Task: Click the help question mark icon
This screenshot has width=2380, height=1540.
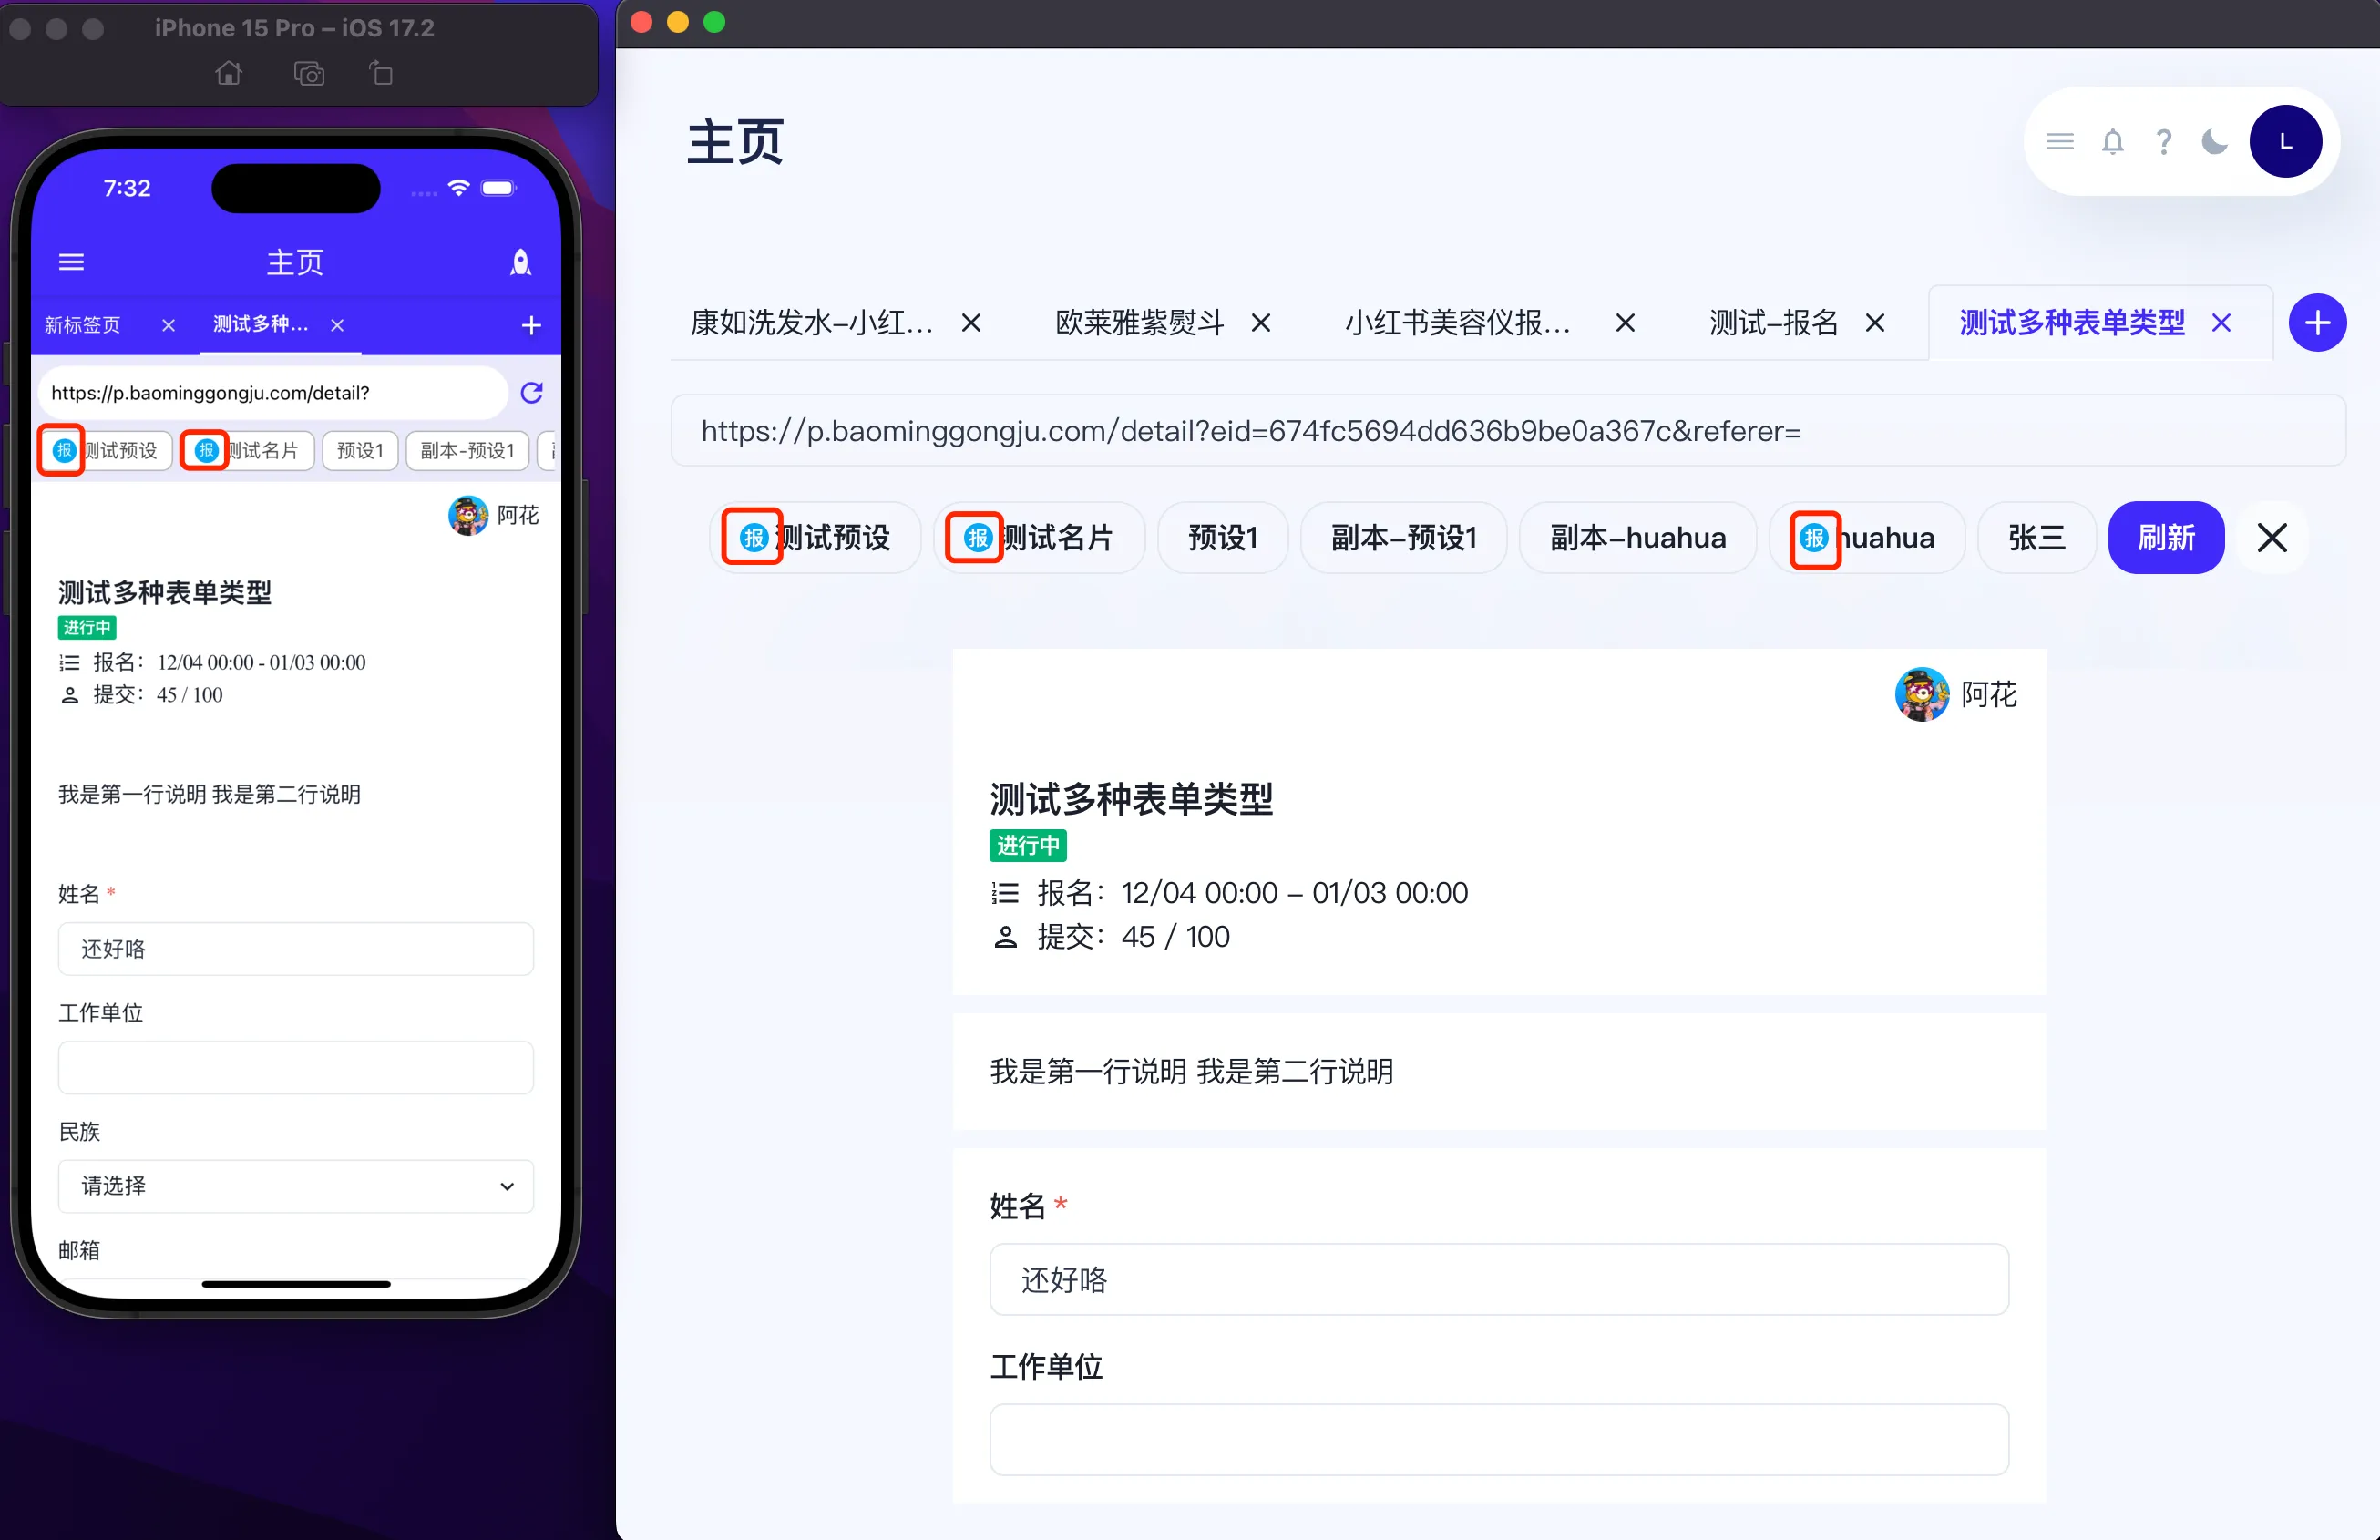Action: [x=2163, y=141]
